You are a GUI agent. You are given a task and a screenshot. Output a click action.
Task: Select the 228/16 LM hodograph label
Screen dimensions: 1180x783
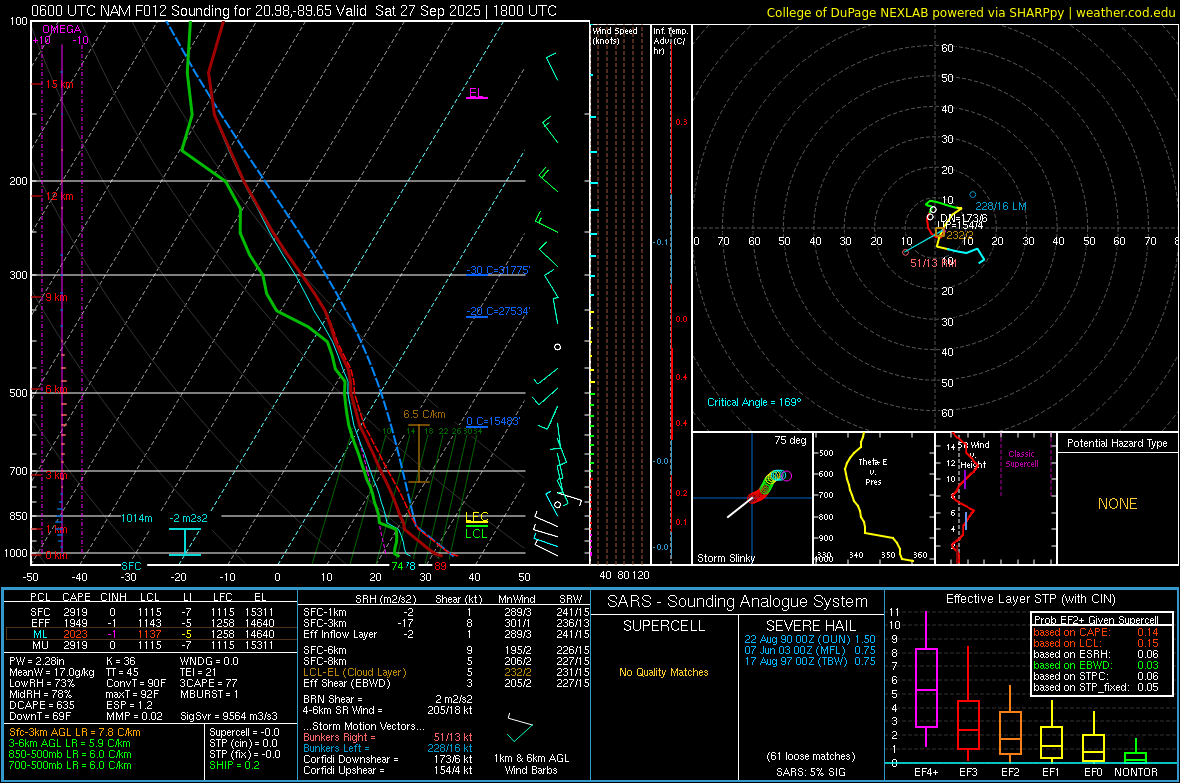(1001, 206)
